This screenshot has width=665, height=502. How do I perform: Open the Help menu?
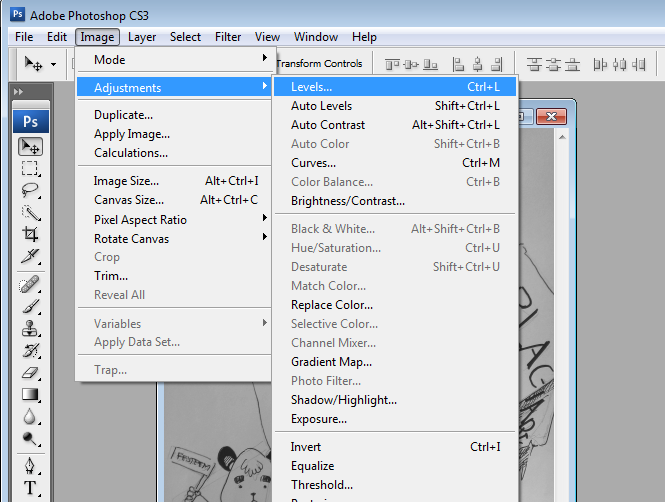[x=364, y=37]
